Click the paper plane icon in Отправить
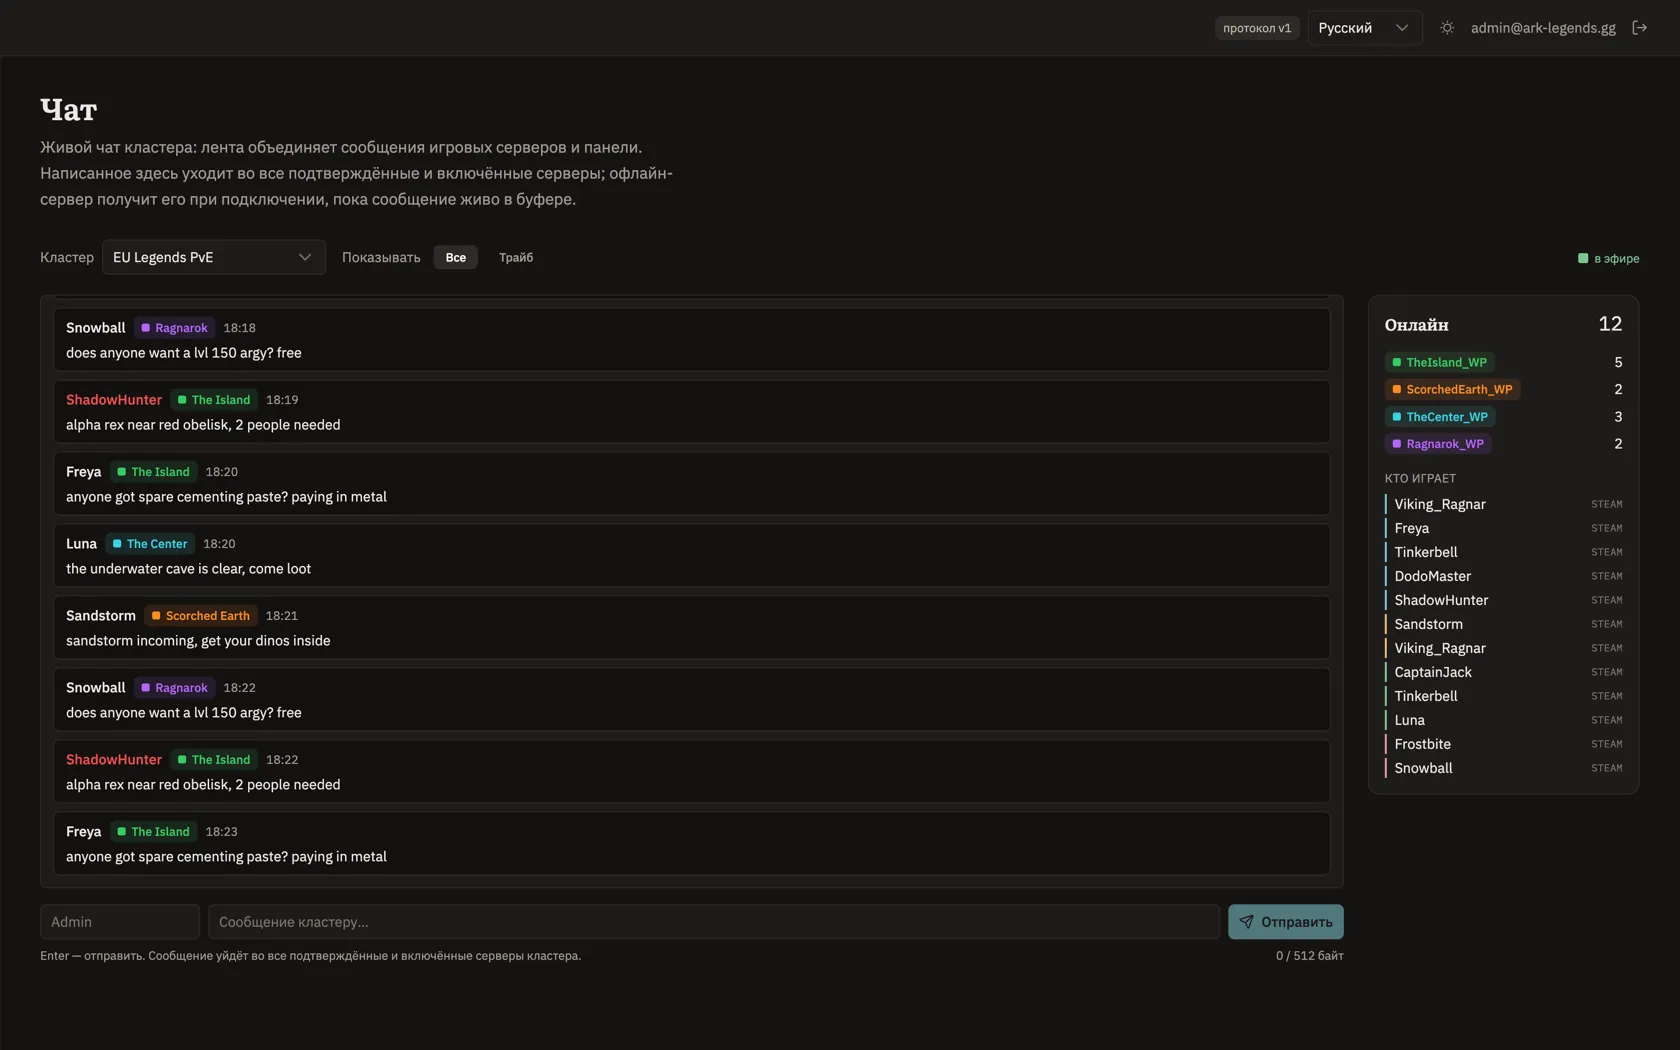This screenshot has width=1680, height=1050. pos(1246,922)
